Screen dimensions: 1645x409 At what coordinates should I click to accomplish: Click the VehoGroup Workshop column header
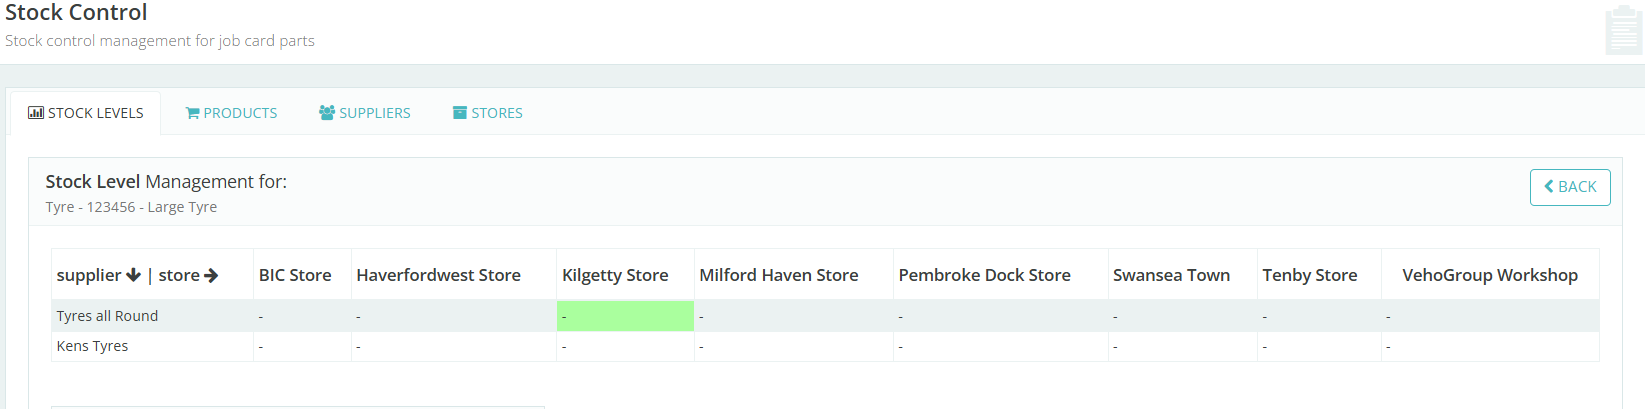point(1490,275)
